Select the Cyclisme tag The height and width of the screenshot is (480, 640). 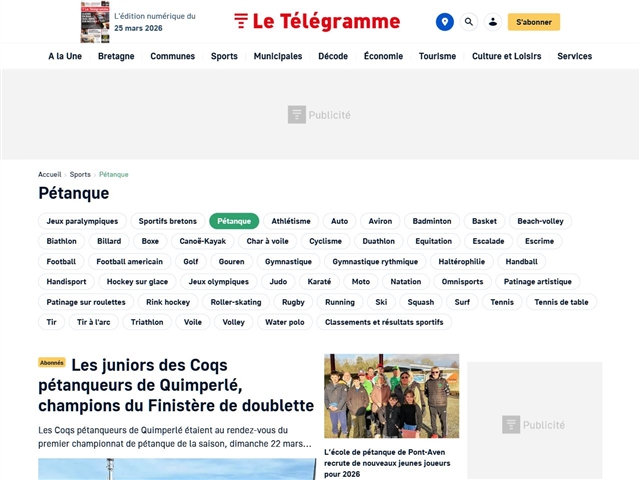[x=325, y=241]
